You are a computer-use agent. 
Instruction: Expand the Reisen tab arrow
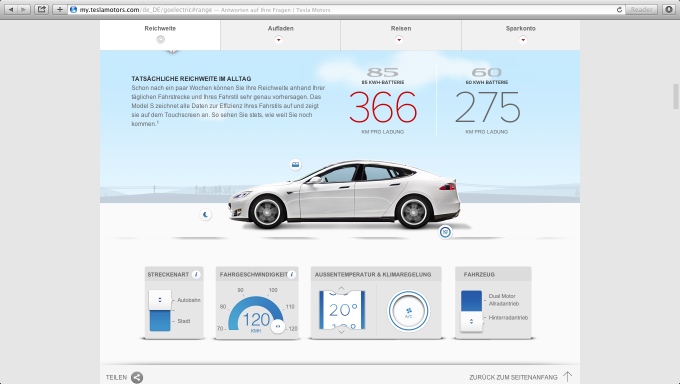399,40
